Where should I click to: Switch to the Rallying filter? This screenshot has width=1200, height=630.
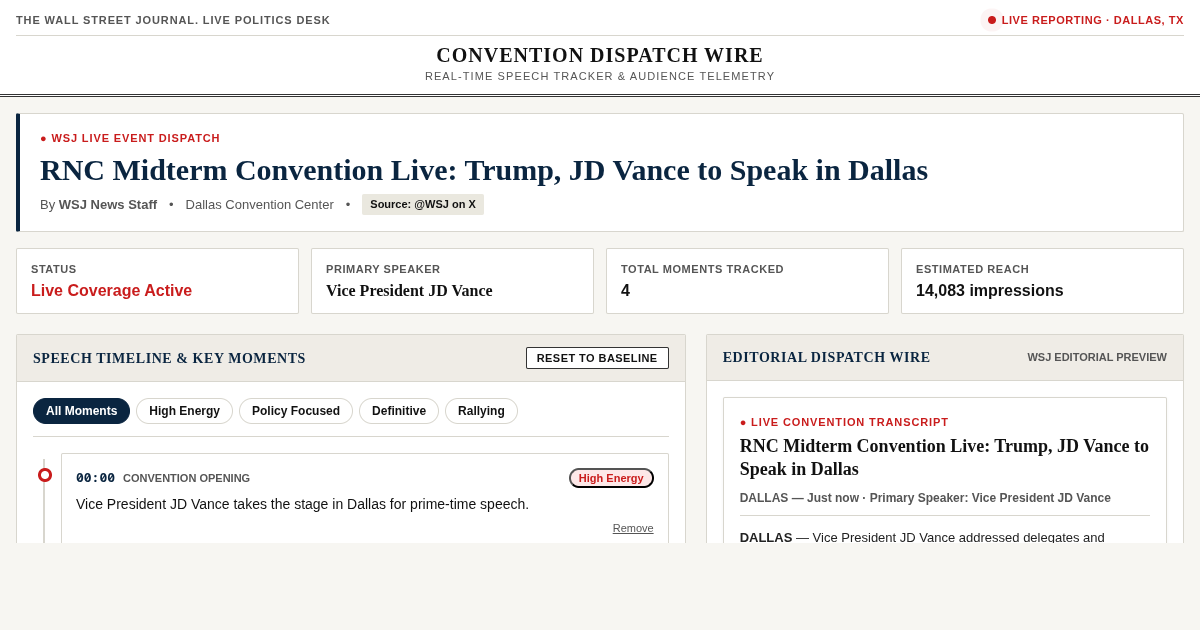coord(481,411)
